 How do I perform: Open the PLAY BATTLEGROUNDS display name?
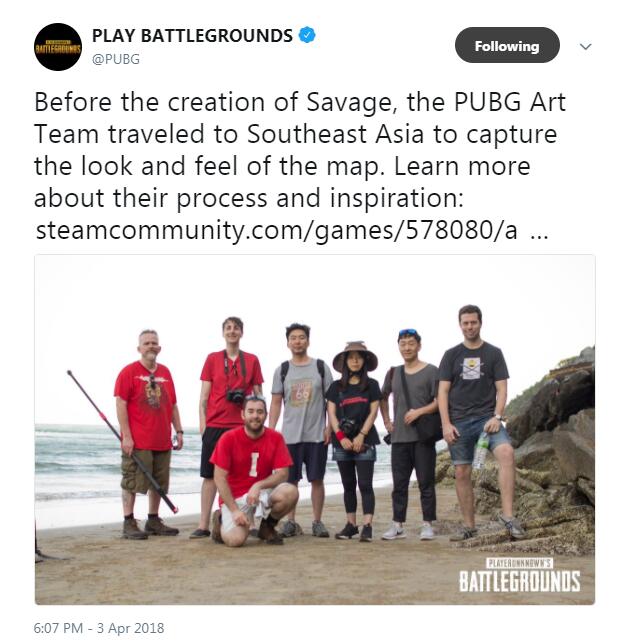tap(192, 36)
